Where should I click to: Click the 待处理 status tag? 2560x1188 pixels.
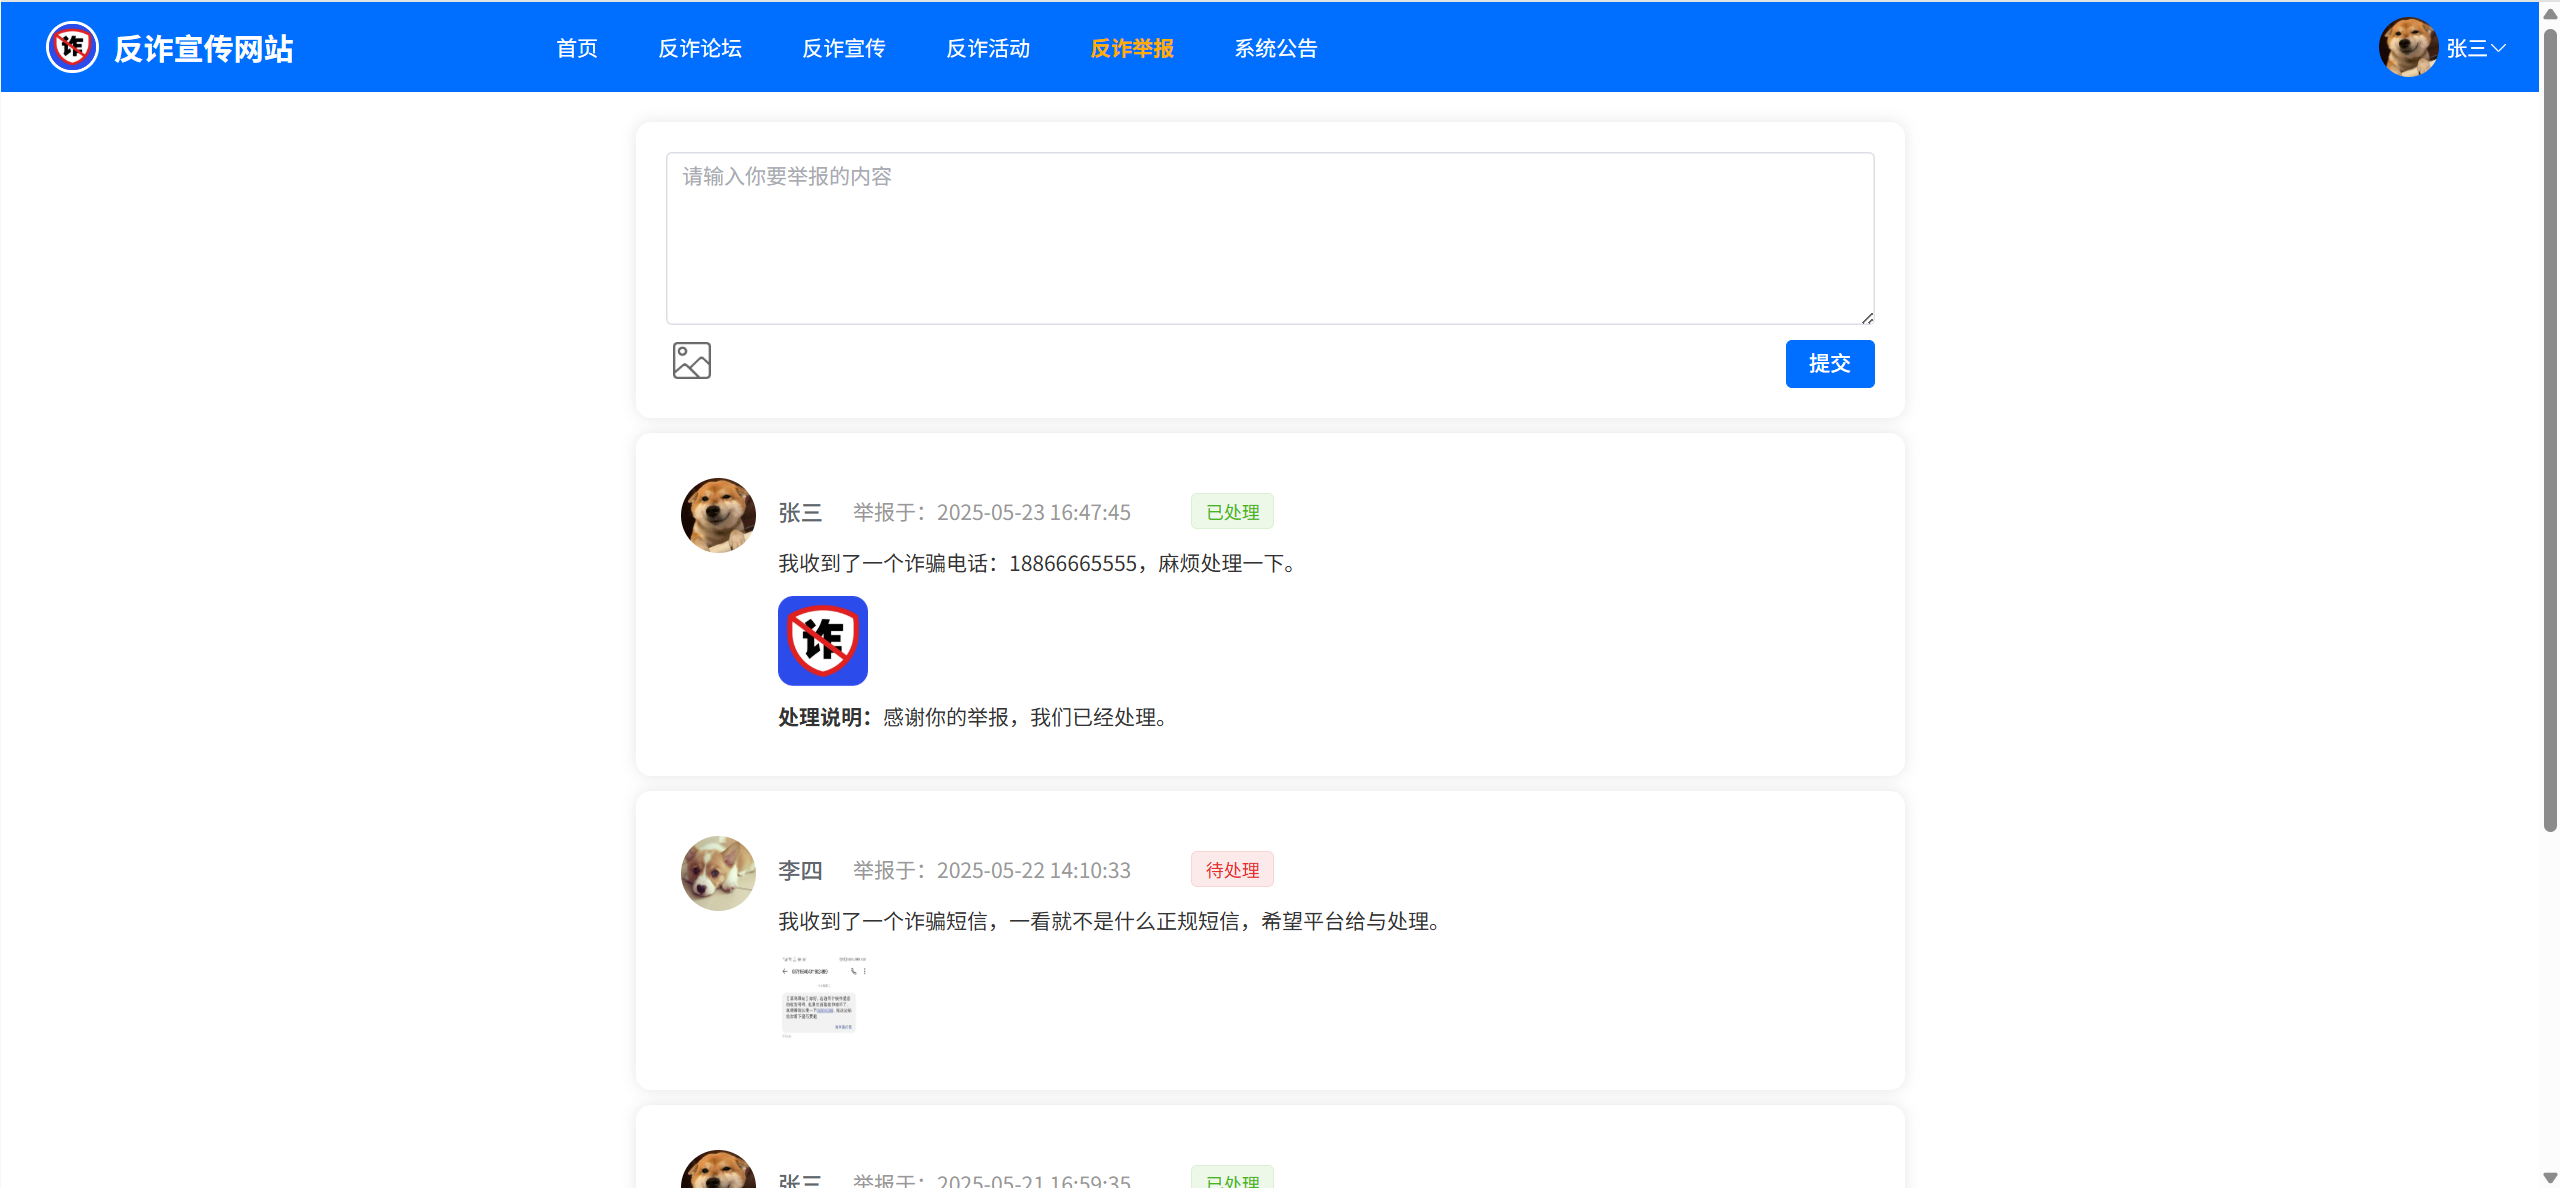tap(1232, 870)
